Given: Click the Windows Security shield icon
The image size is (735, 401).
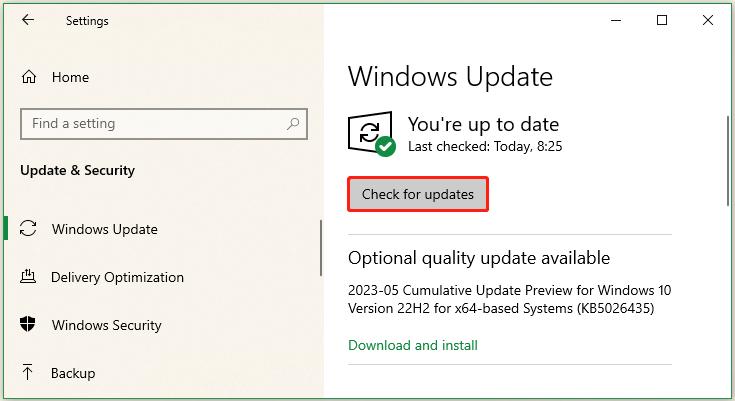Looking at the screenshot, I should tap(28, 324).
